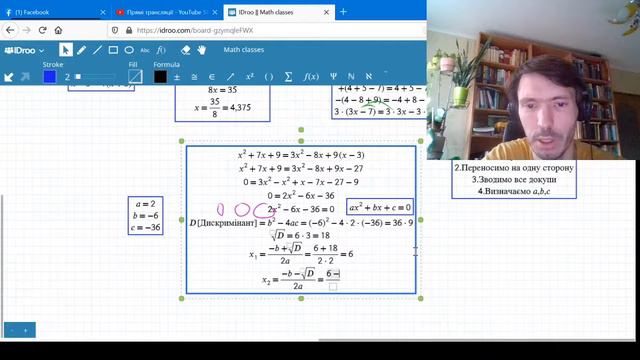The image size is (640, 360).
Task: Click the site security lock icon
Action: (129, 30)
